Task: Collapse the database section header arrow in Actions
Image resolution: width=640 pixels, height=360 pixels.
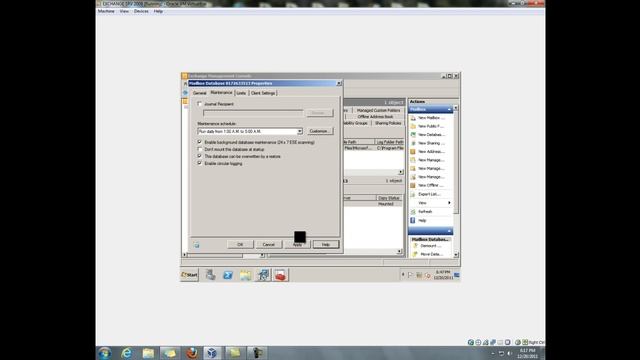Action: (449, 231)
